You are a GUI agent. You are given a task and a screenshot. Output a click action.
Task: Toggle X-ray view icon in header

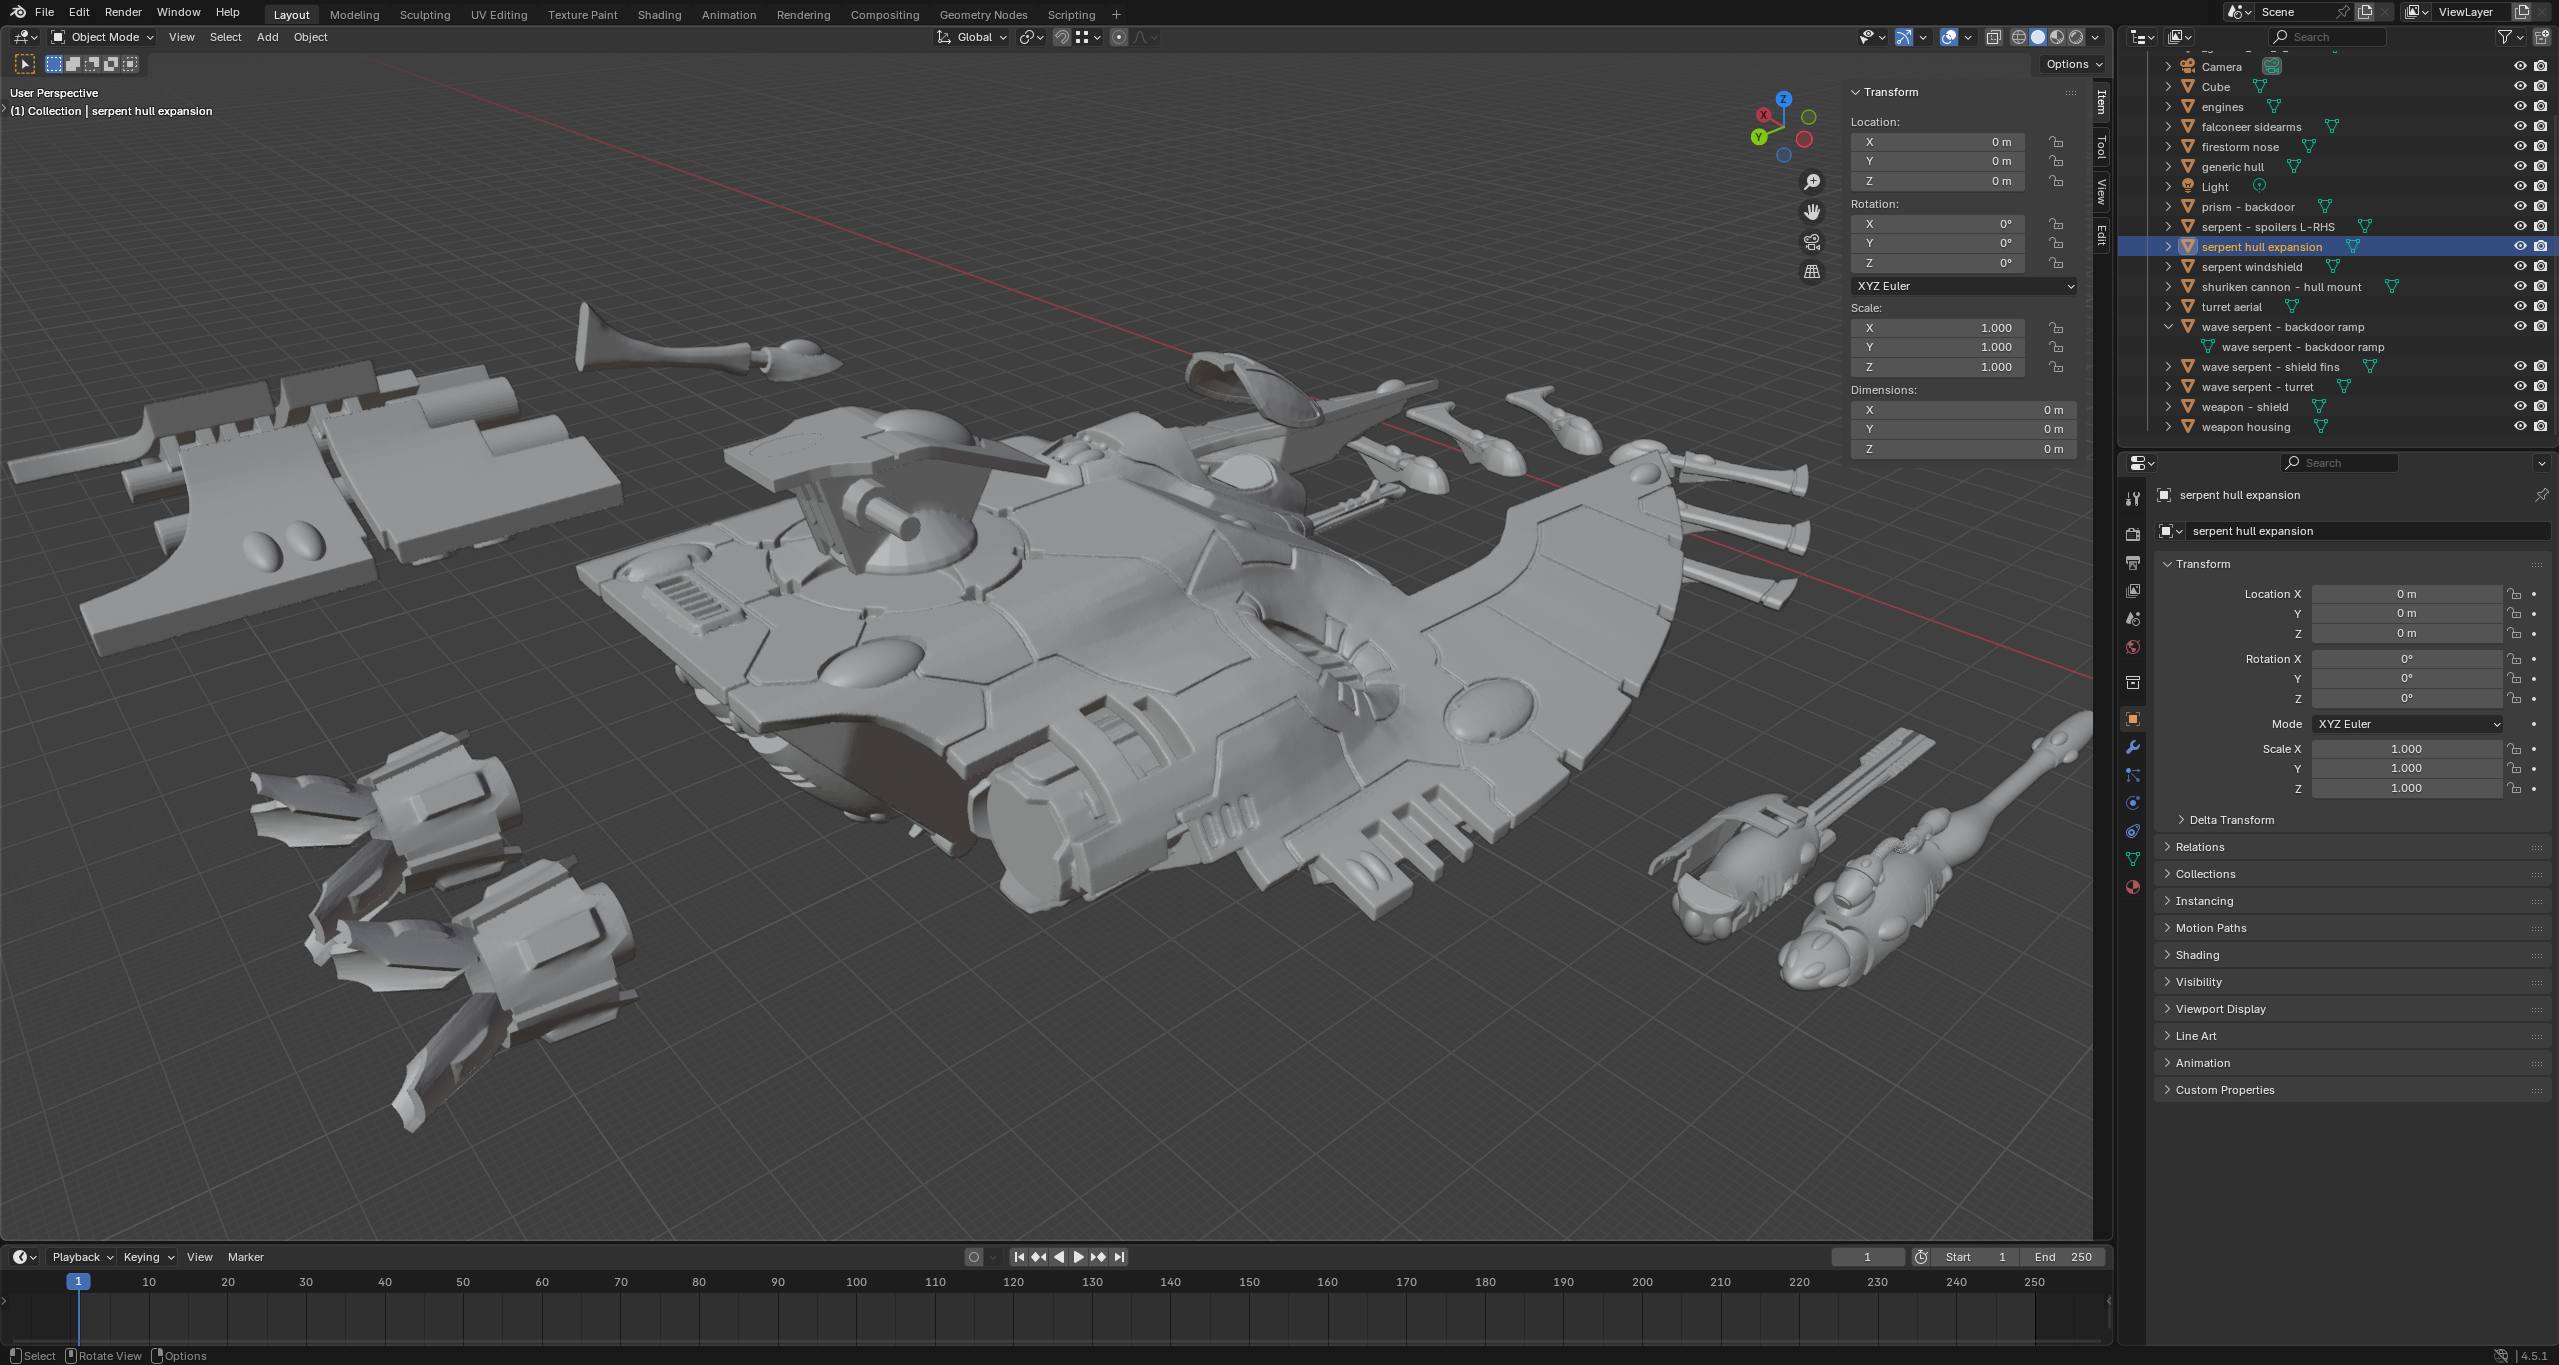pos(1993,37)
